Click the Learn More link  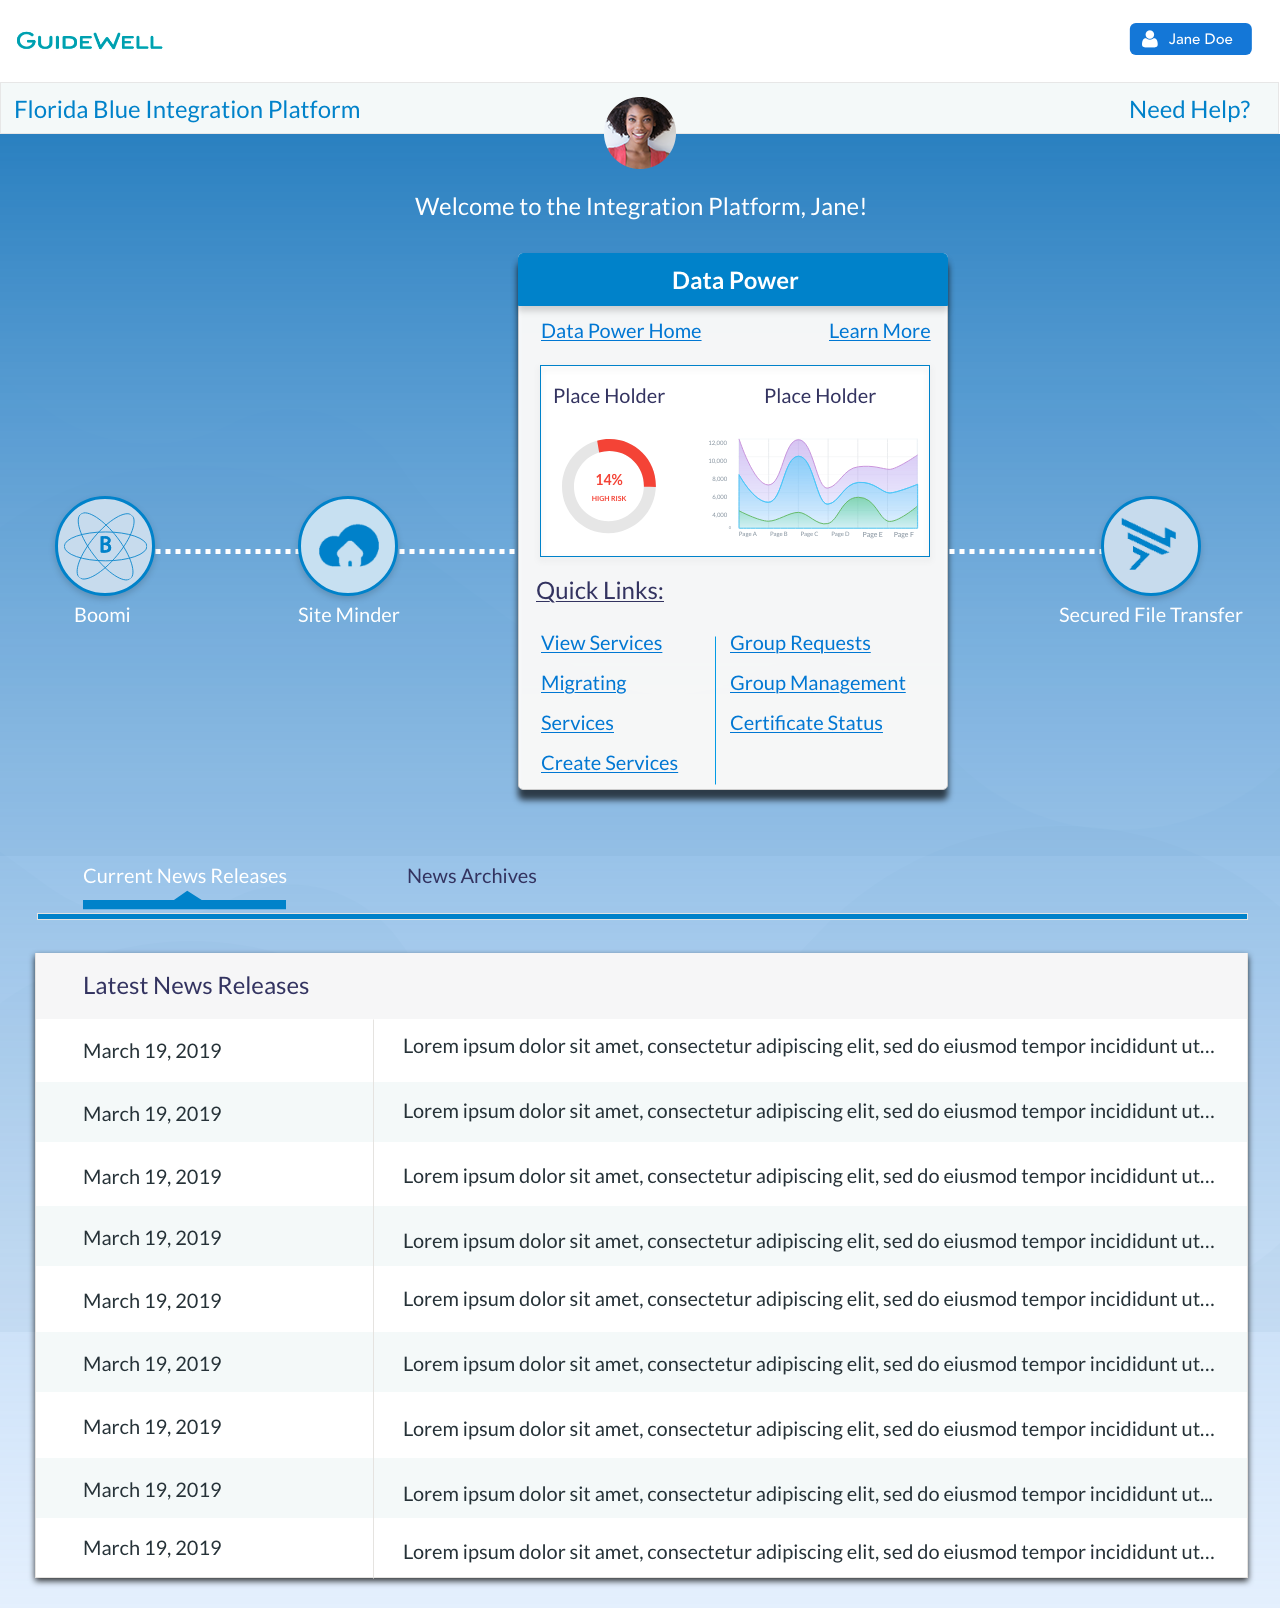880,331
